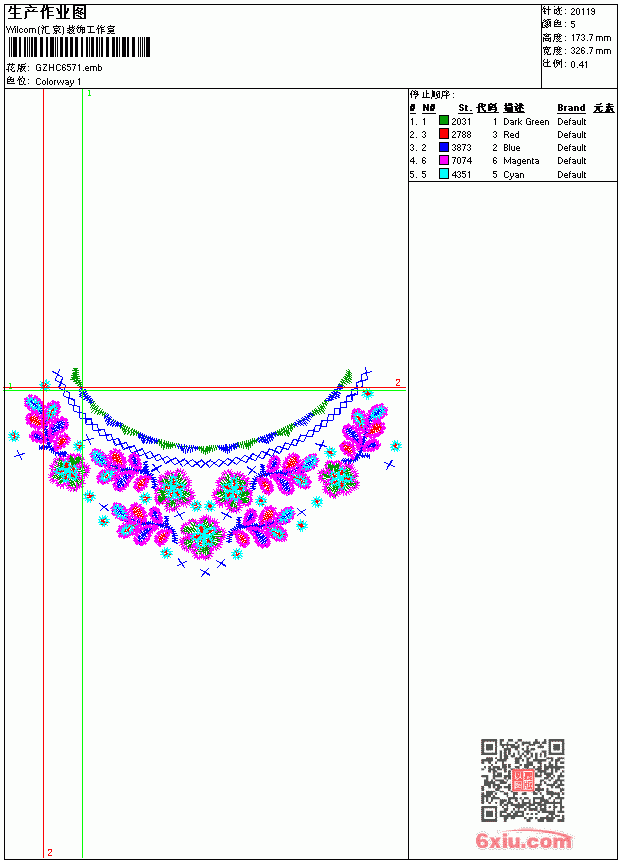Click the N# column header

click(429, 108)
